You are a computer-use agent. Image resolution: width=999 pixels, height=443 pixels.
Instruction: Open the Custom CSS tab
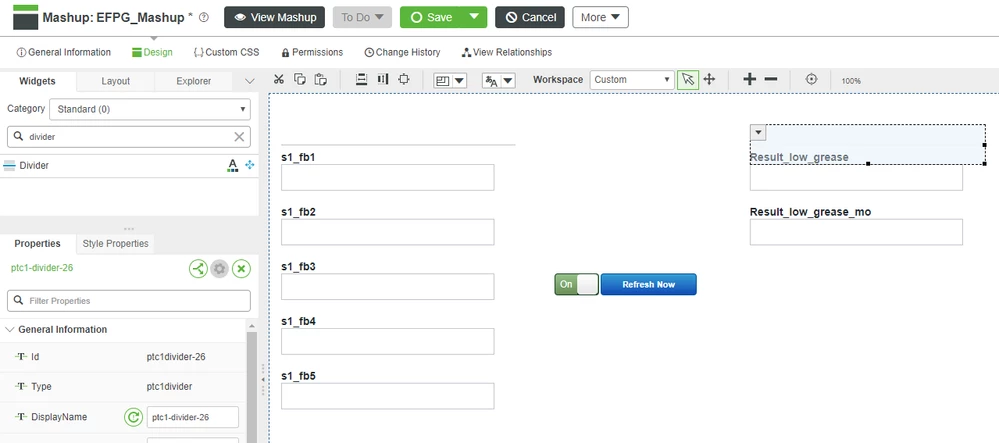click(x=226, y=52)
